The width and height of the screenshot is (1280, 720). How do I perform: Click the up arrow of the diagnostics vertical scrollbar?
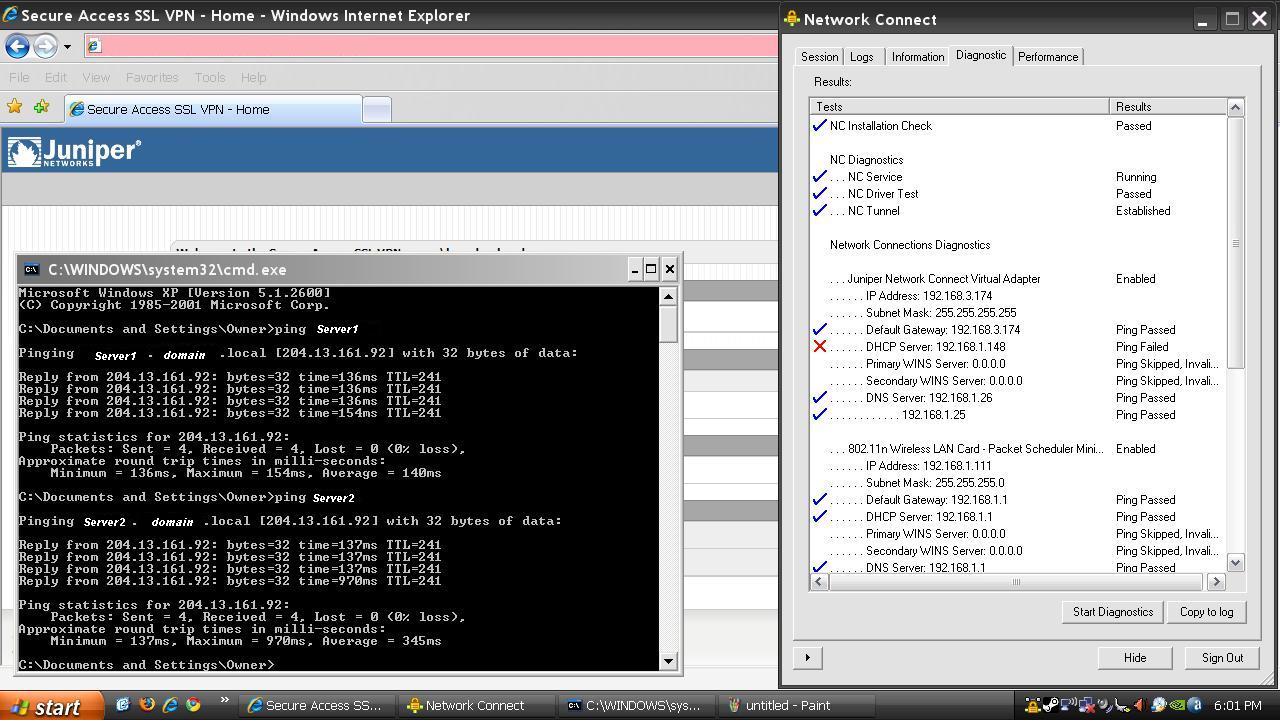(1235, 107)
